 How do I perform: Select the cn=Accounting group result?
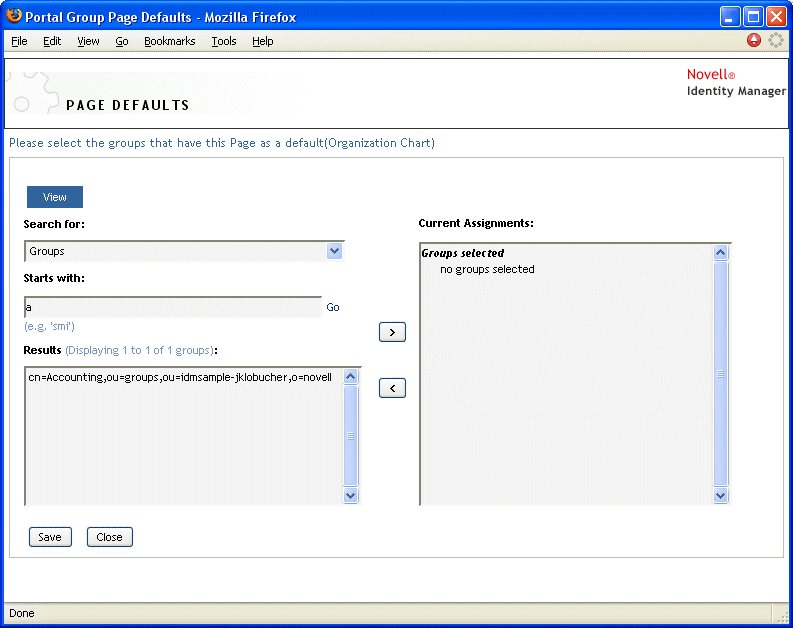[x=180, y=377]
